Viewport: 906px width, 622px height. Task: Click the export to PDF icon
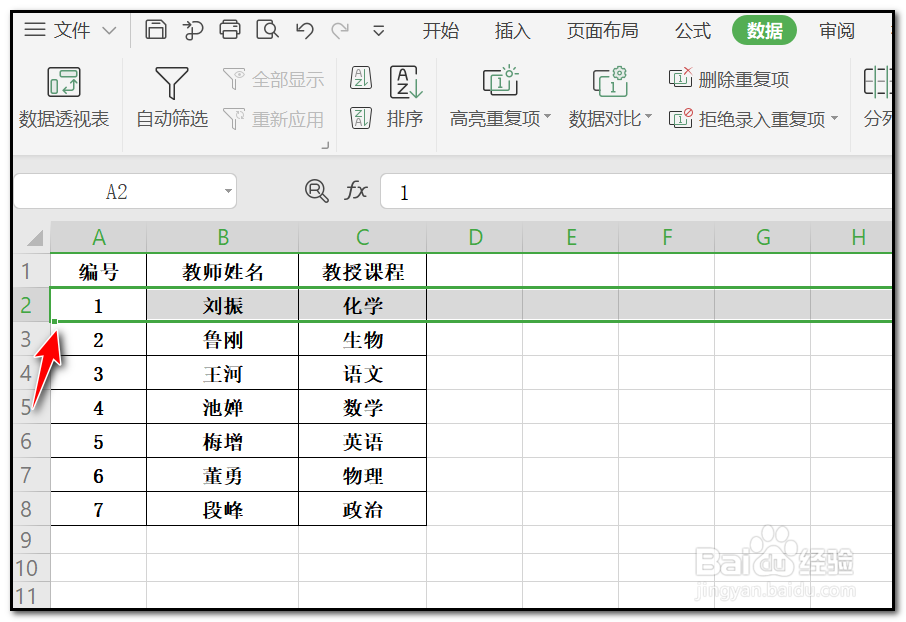(193, 29)
